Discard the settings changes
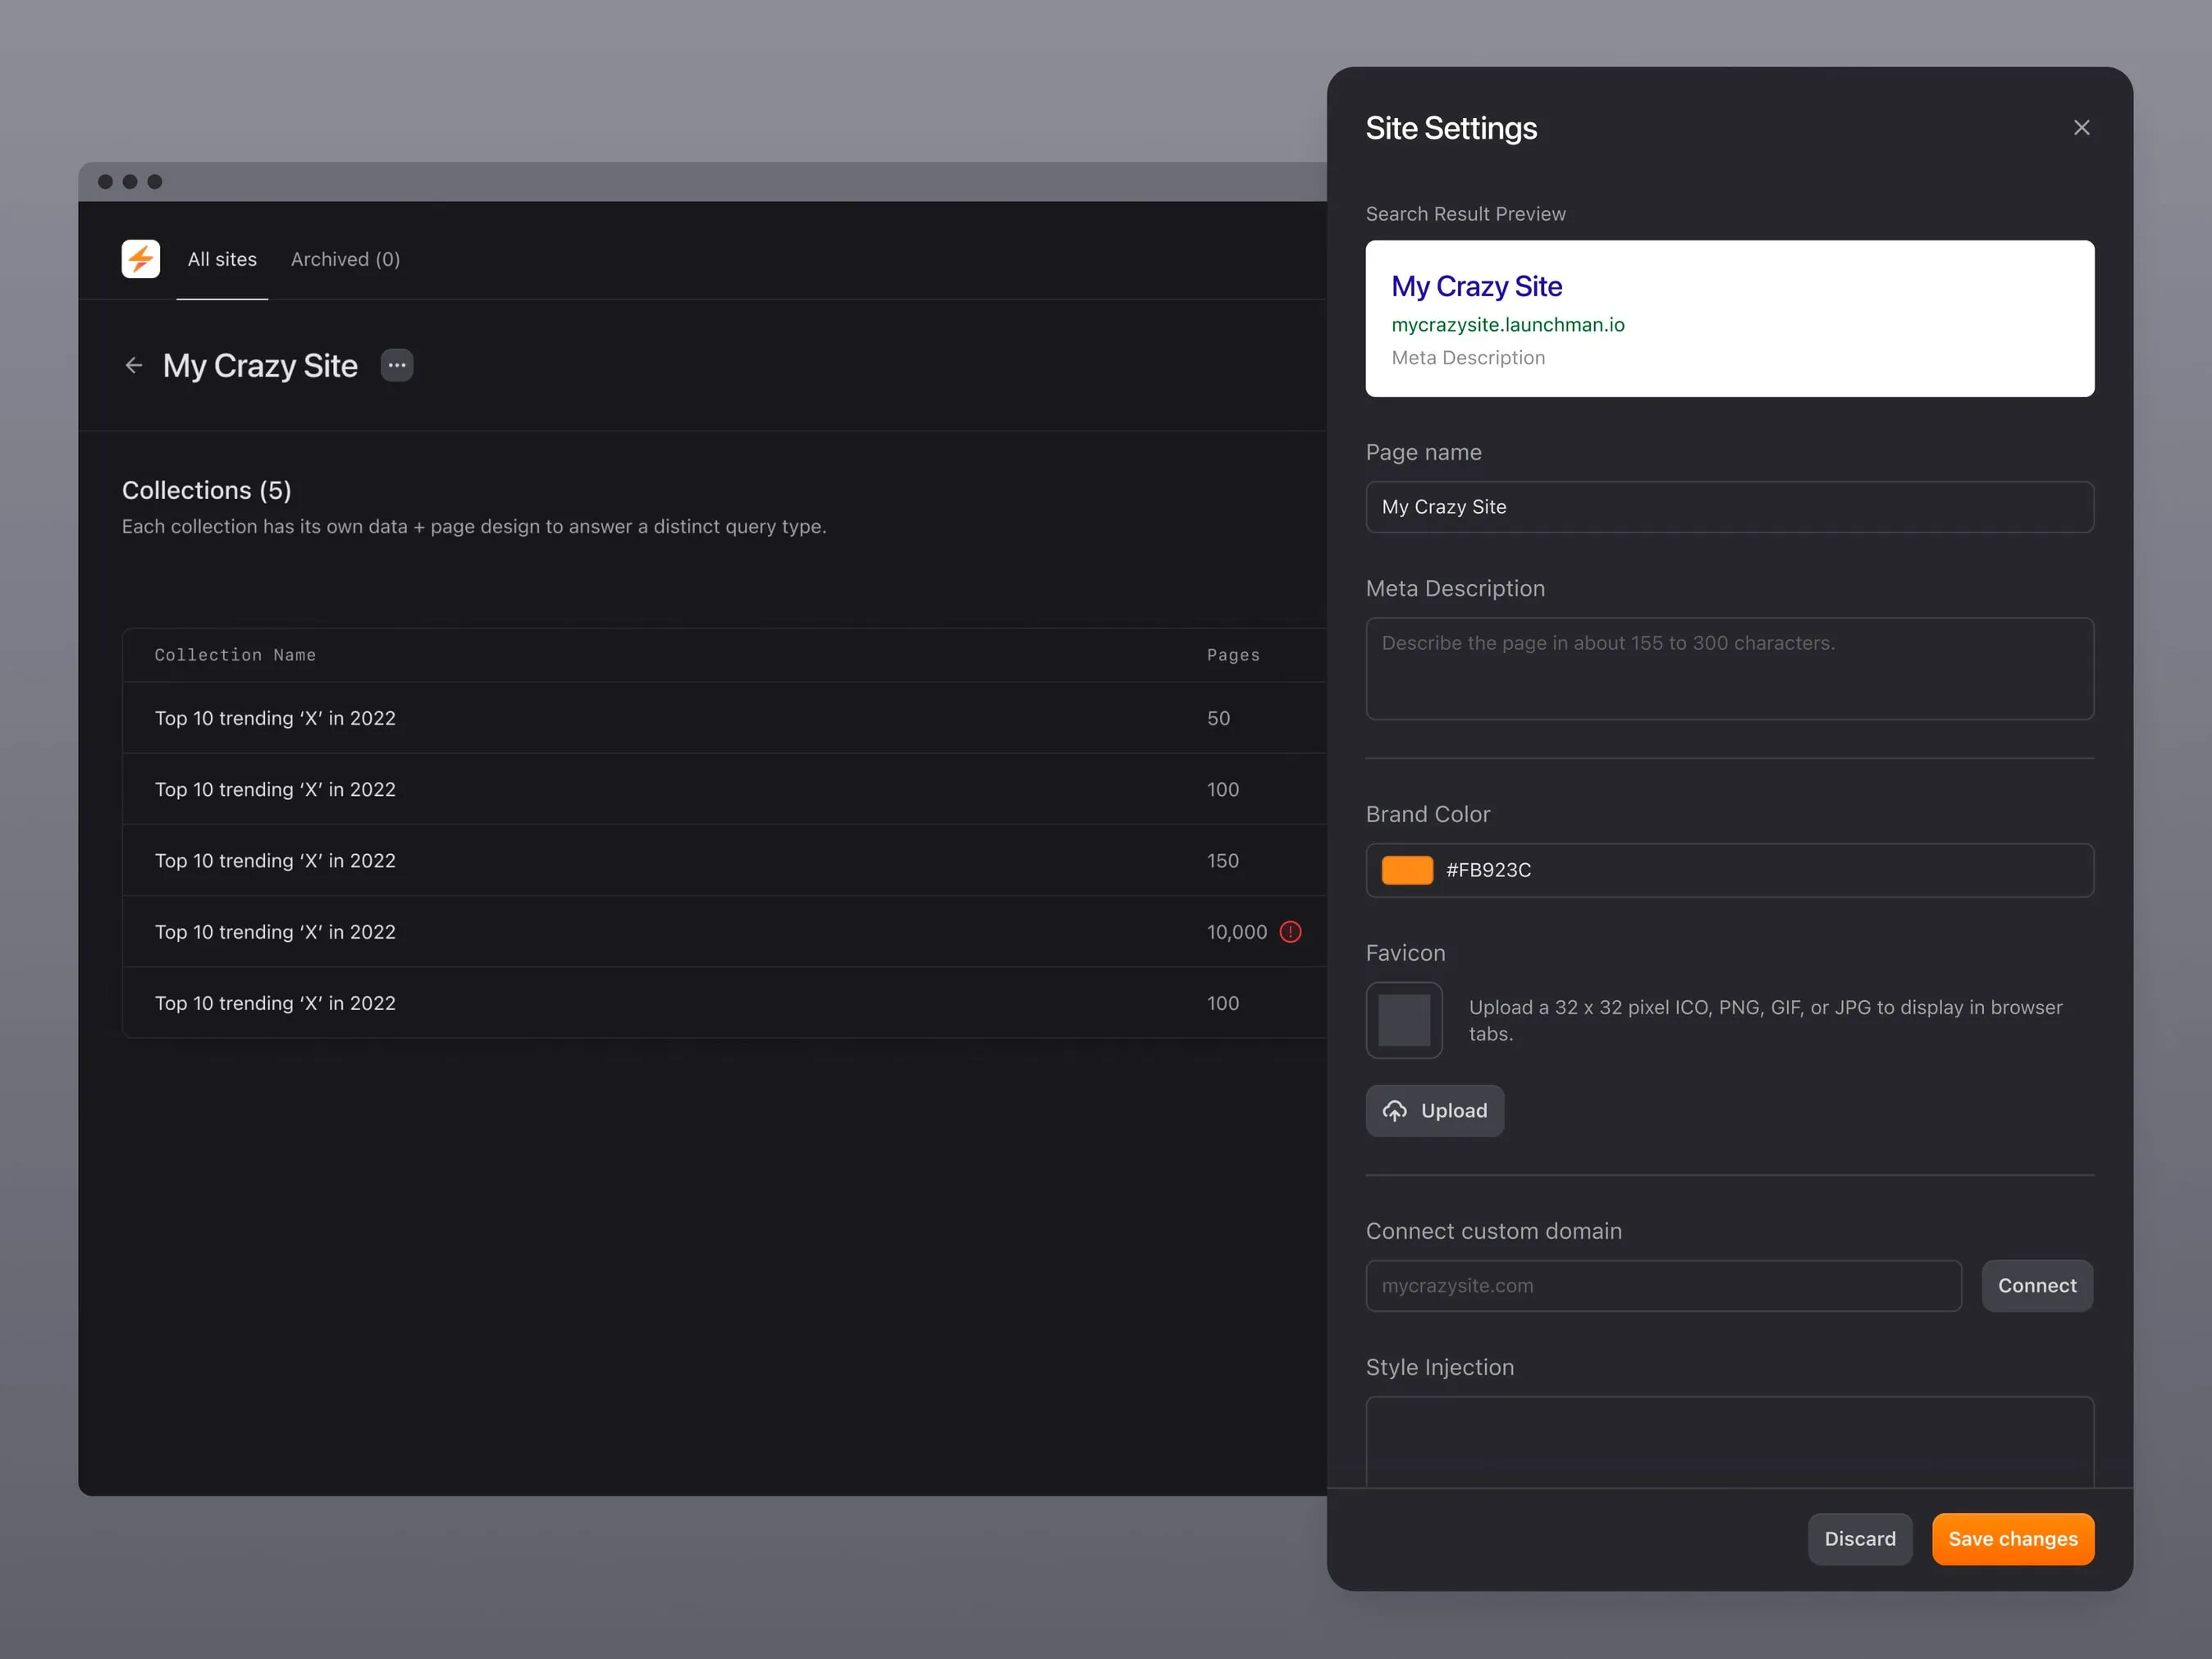Screen dimensions: 2212x1659 (x=1860, y=1539)
